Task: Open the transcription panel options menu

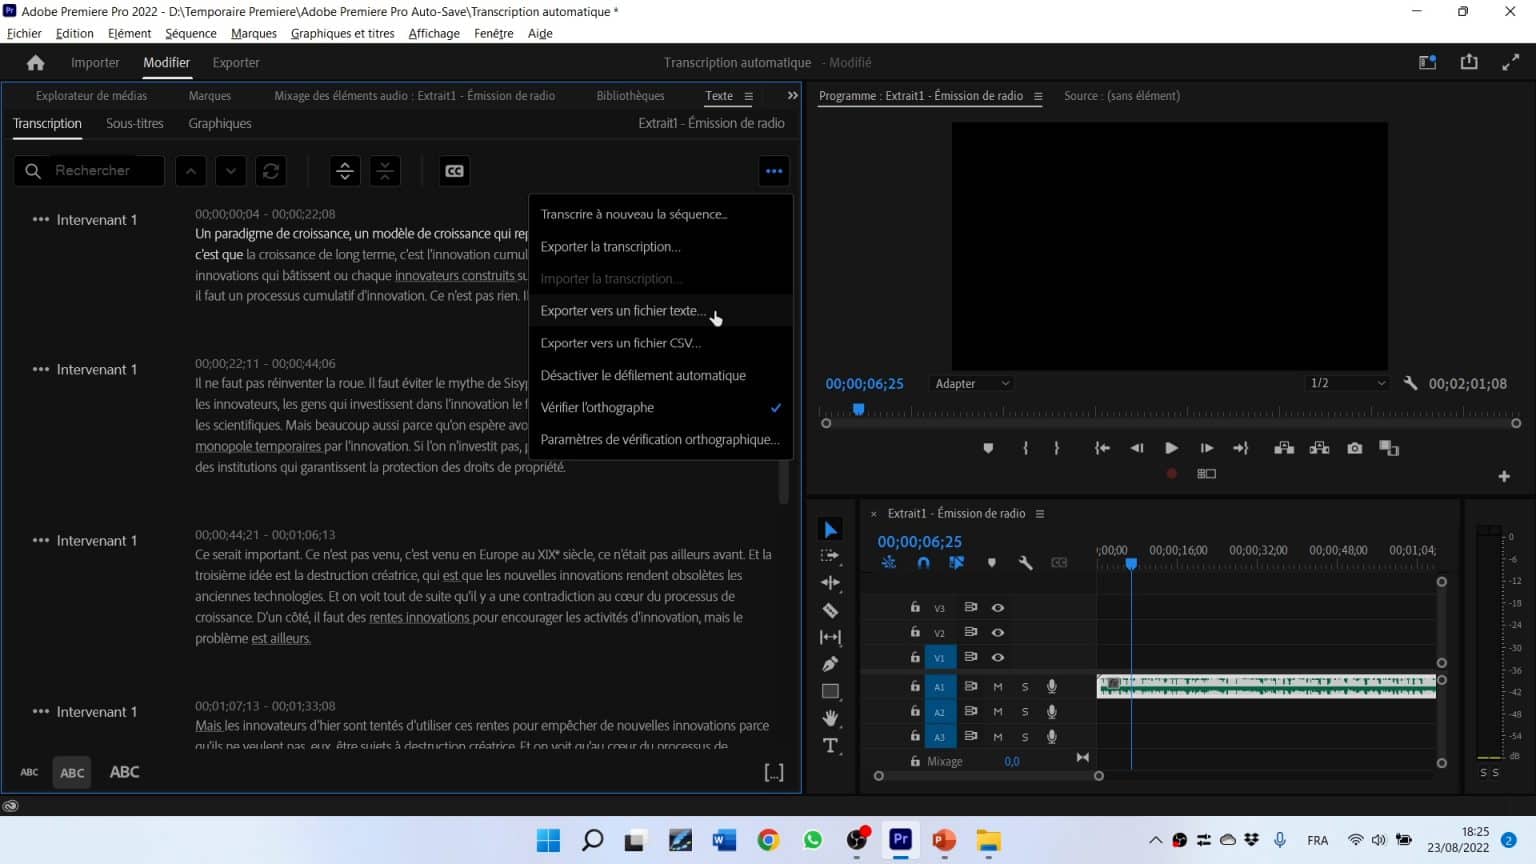Action: (x=773, y=170)
